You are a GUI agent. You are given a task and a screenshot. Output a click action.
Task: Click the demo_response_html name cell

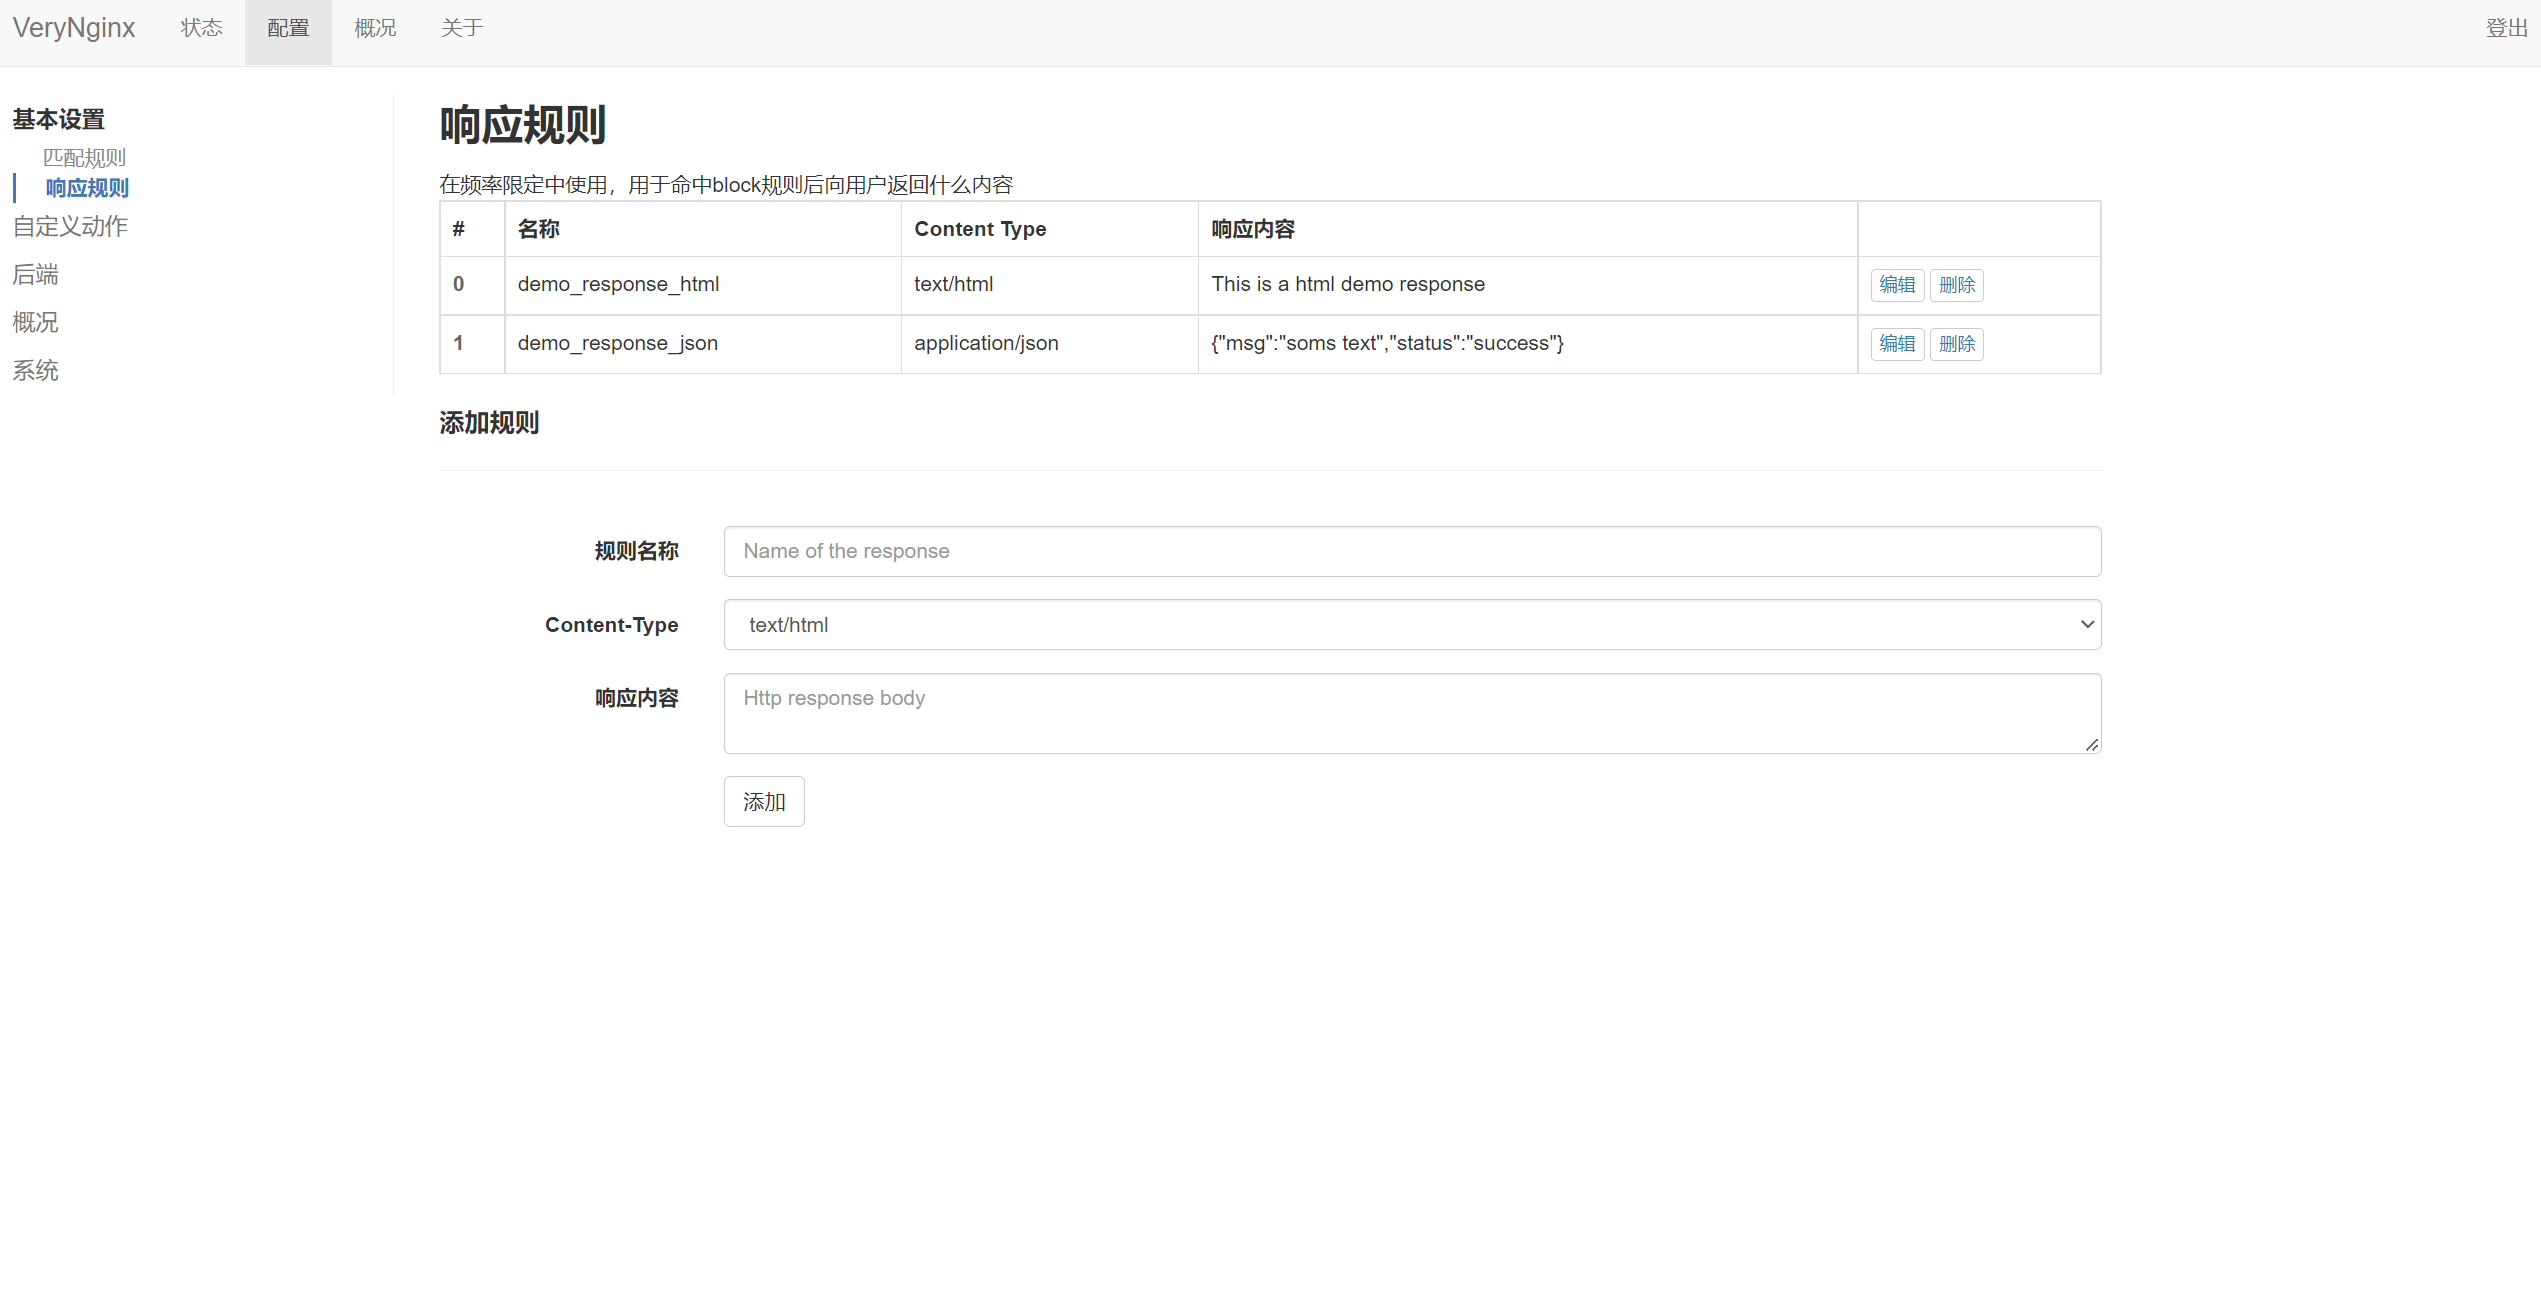703,285
